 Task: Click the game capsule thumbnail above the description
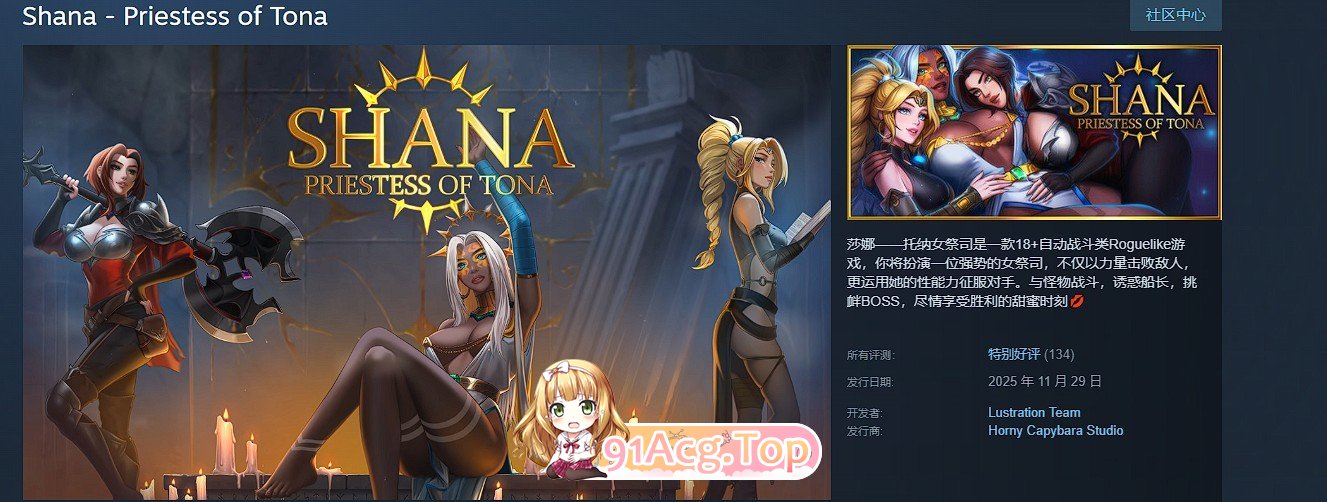click(x=1034, y=132)
